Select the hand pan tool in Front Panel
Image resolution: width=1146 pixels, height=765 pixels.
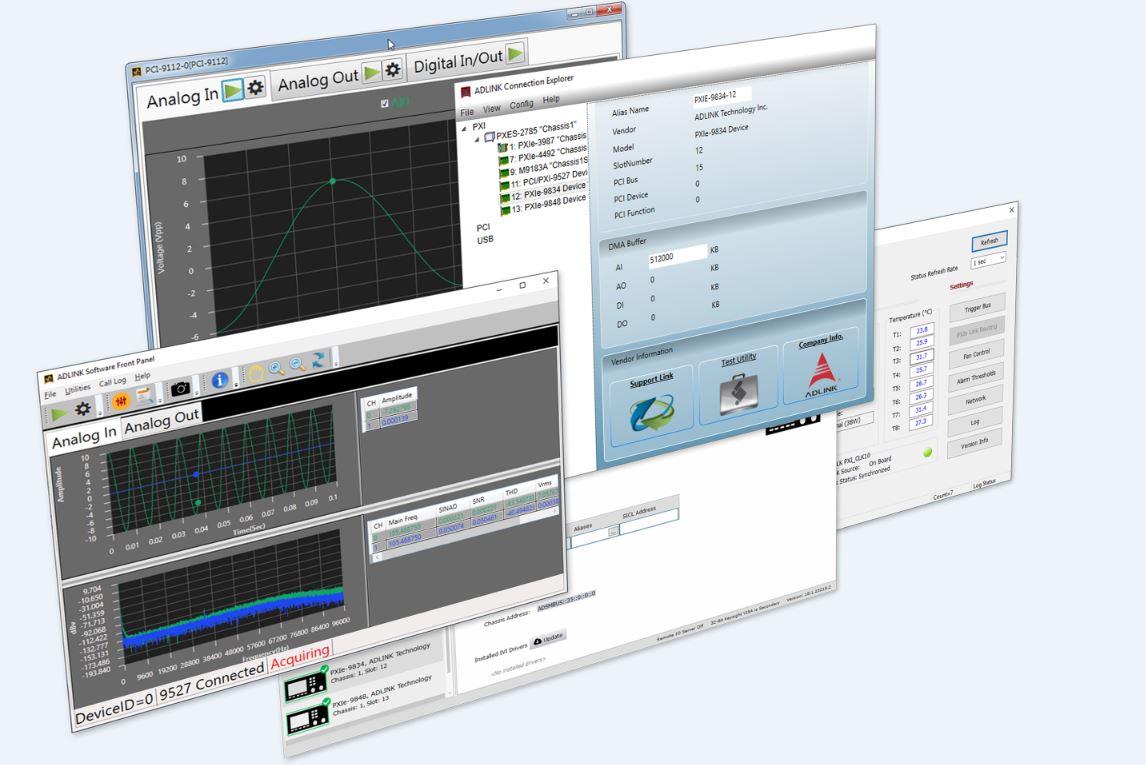pos(255,374)
